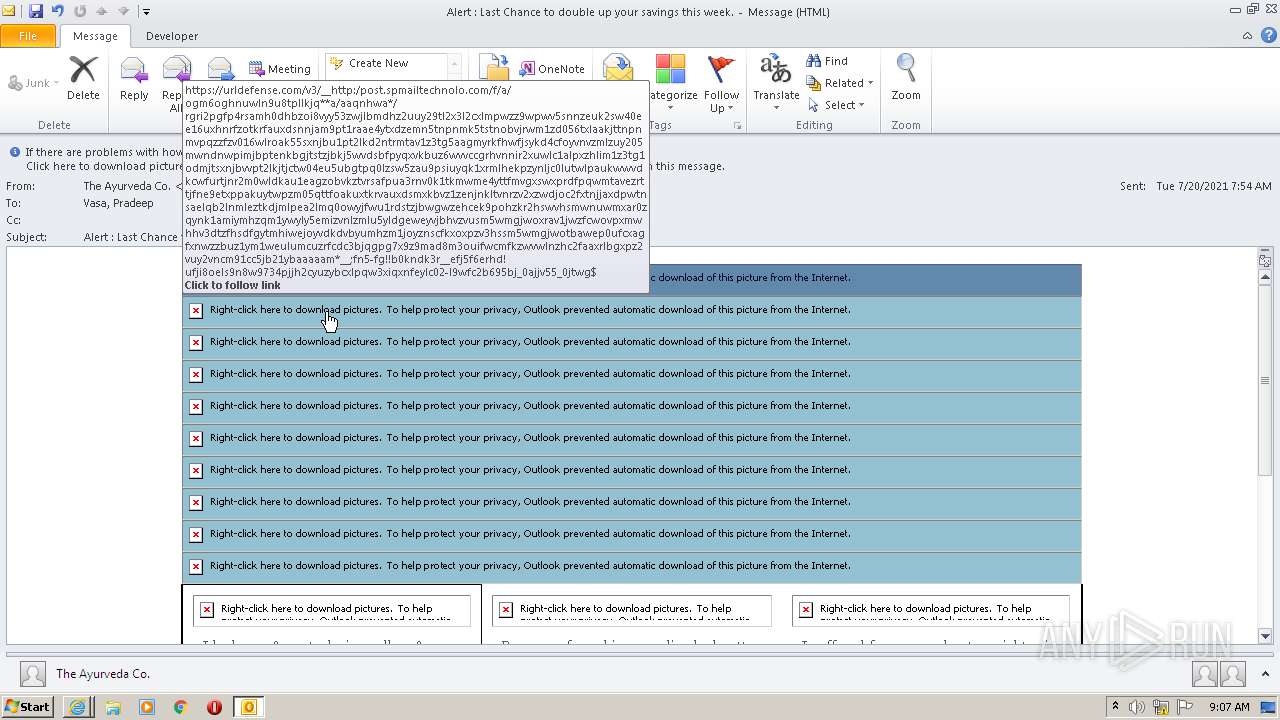Click the Save icon in quick access toolbar

click(x=36, y=11)
